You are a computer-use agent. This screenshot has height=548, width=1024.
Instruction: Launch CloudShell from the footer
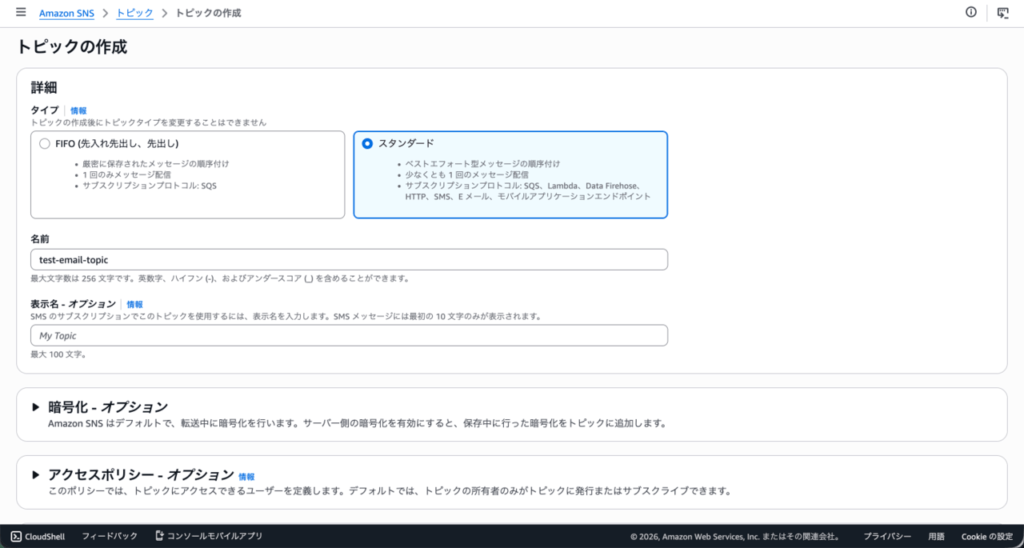pyautogui.click(x=39, y=536)
